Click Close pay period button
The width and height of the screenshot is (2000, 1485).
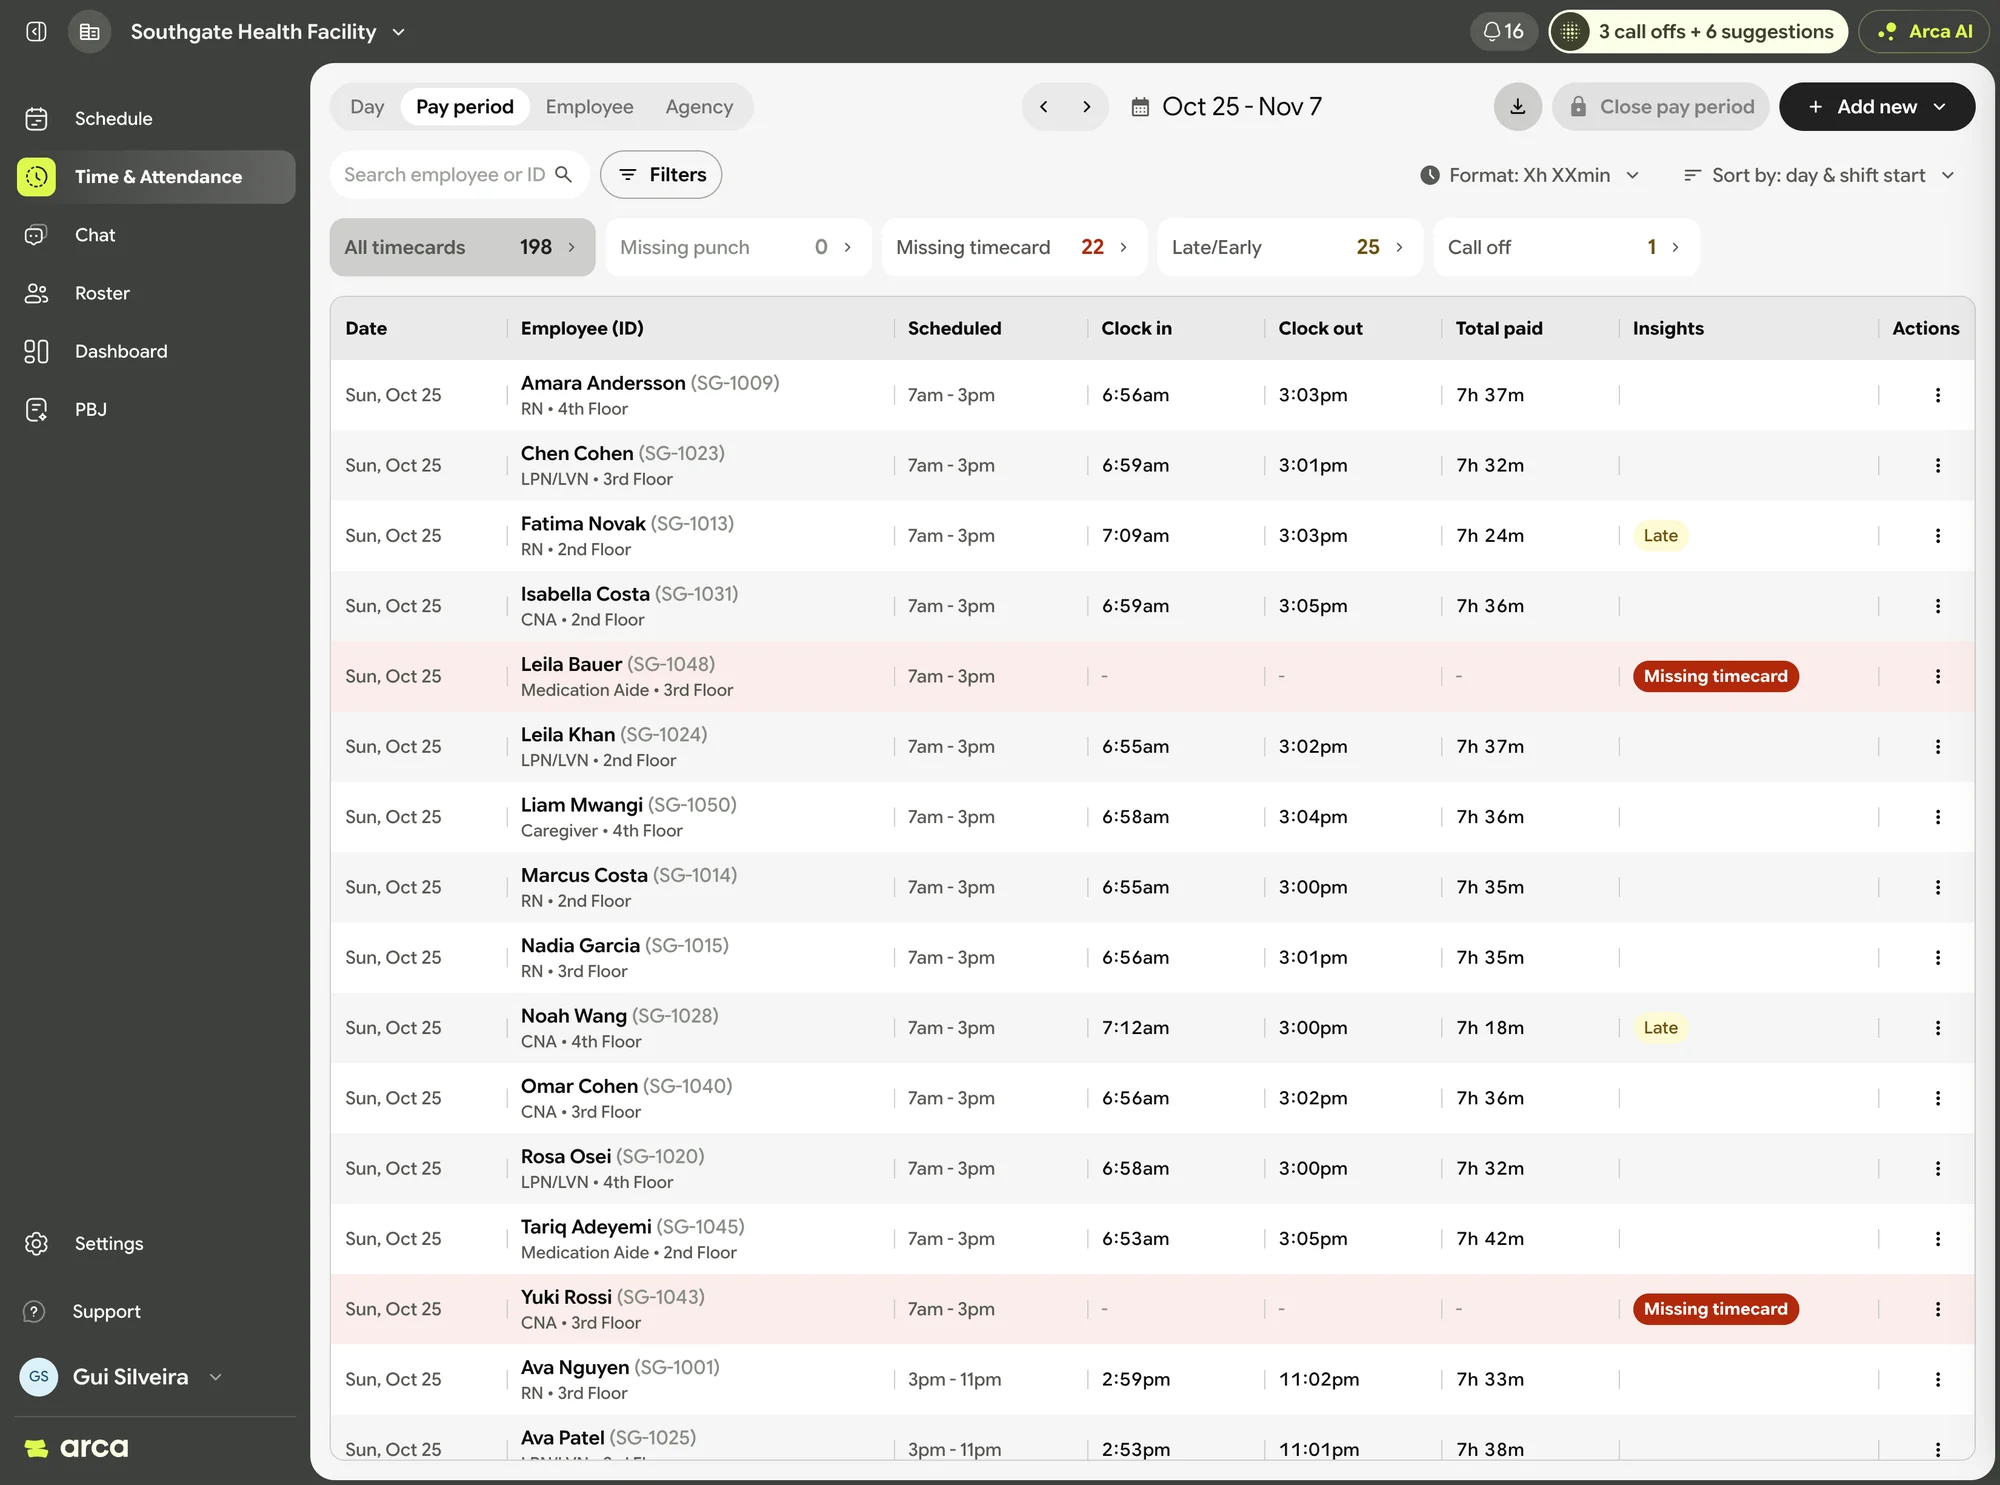(1660, 107)
